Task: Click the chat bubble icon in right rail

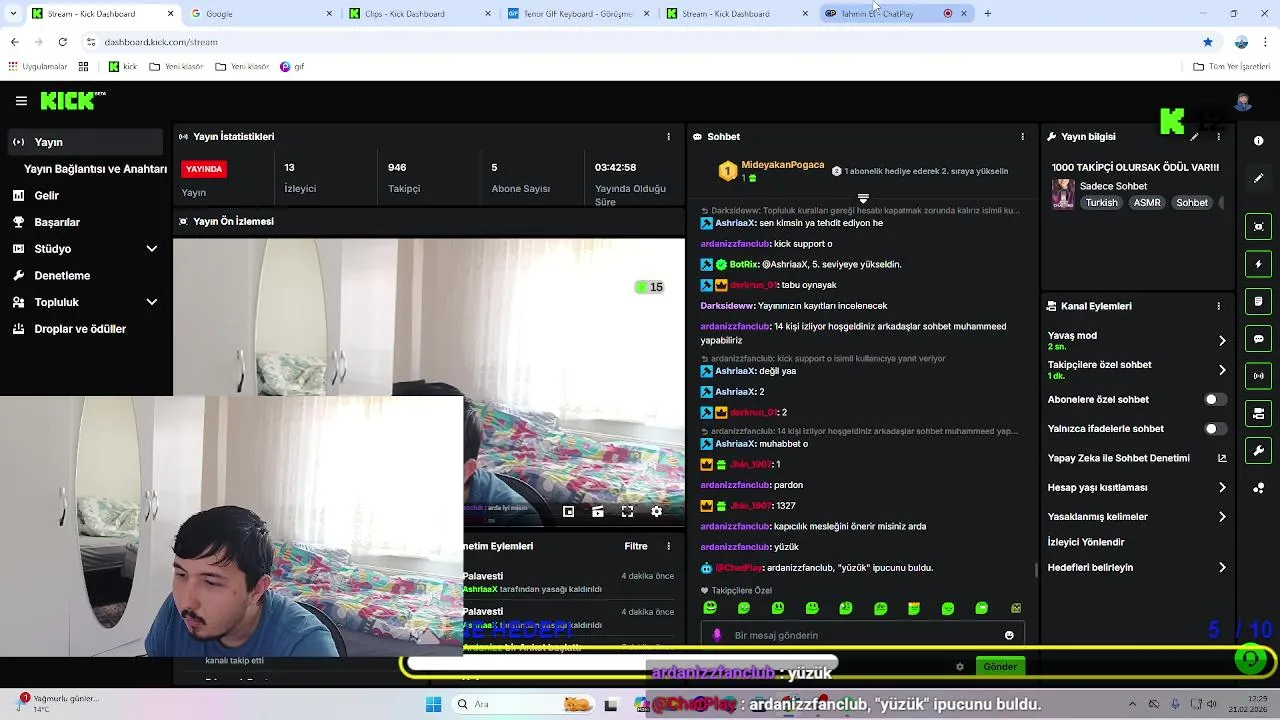Action: 1259,339
